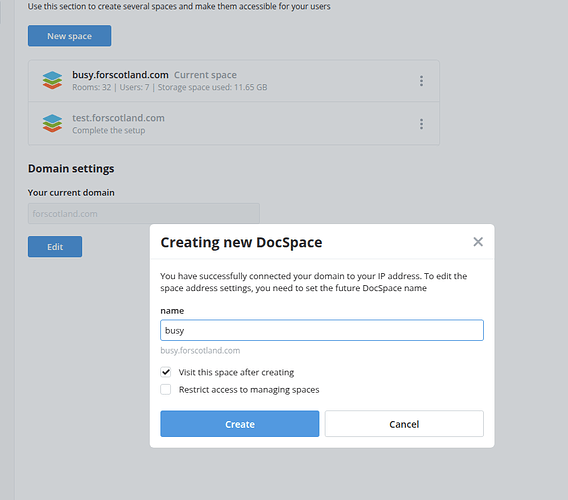Click the busy.forscotland.com preview address text

[x=200, y=351]
